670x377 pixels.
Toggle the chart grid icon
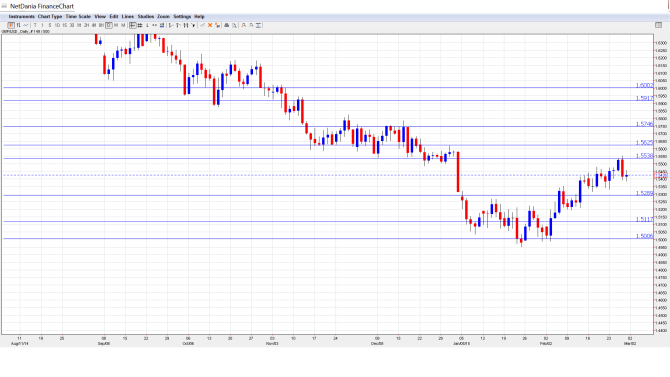(140, 25)
